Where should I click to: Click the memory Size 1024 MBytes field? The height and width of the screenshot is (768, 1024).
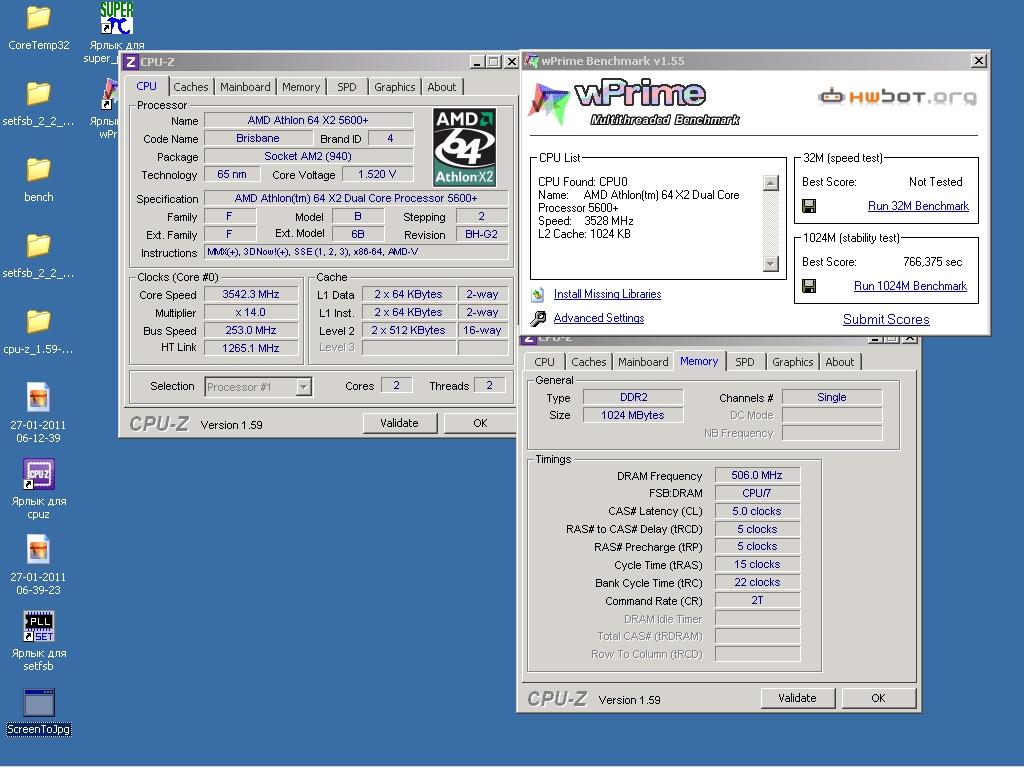633,415
